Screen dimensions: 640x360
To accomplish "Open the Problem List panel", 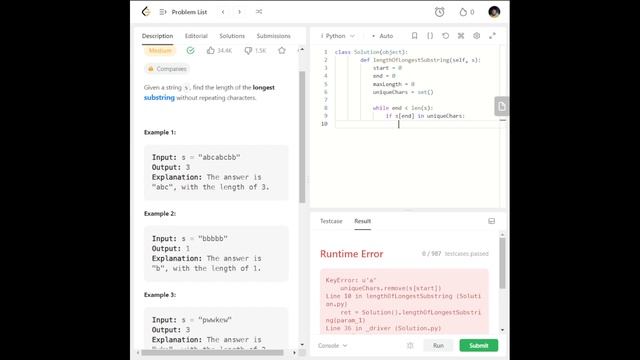I will [184, 12].
